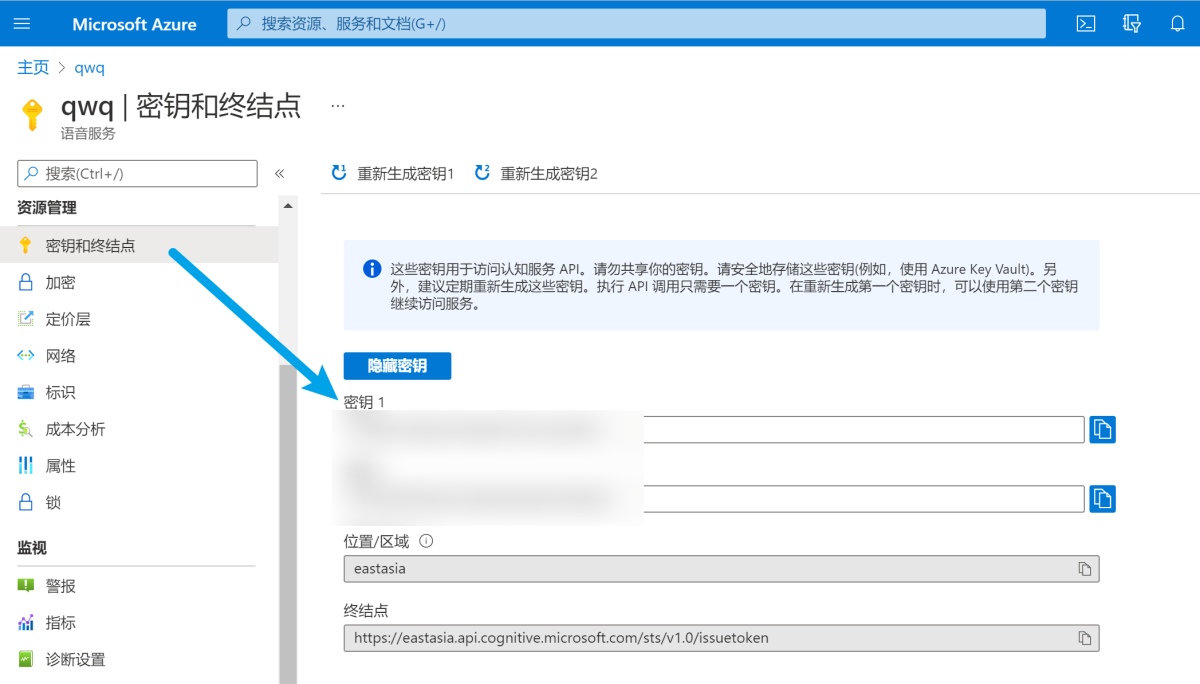The image size is (1200, 684).
Task: Open the qwq breadcrumb link
Action: (x=90, y=68)
